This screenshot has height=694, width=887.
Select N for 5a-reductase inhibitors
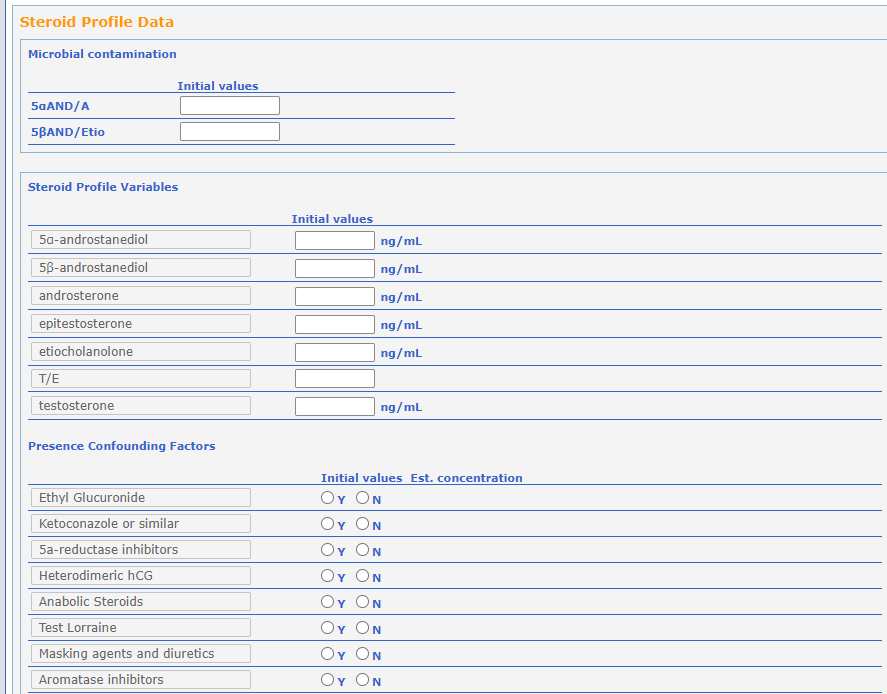point(362,550)
